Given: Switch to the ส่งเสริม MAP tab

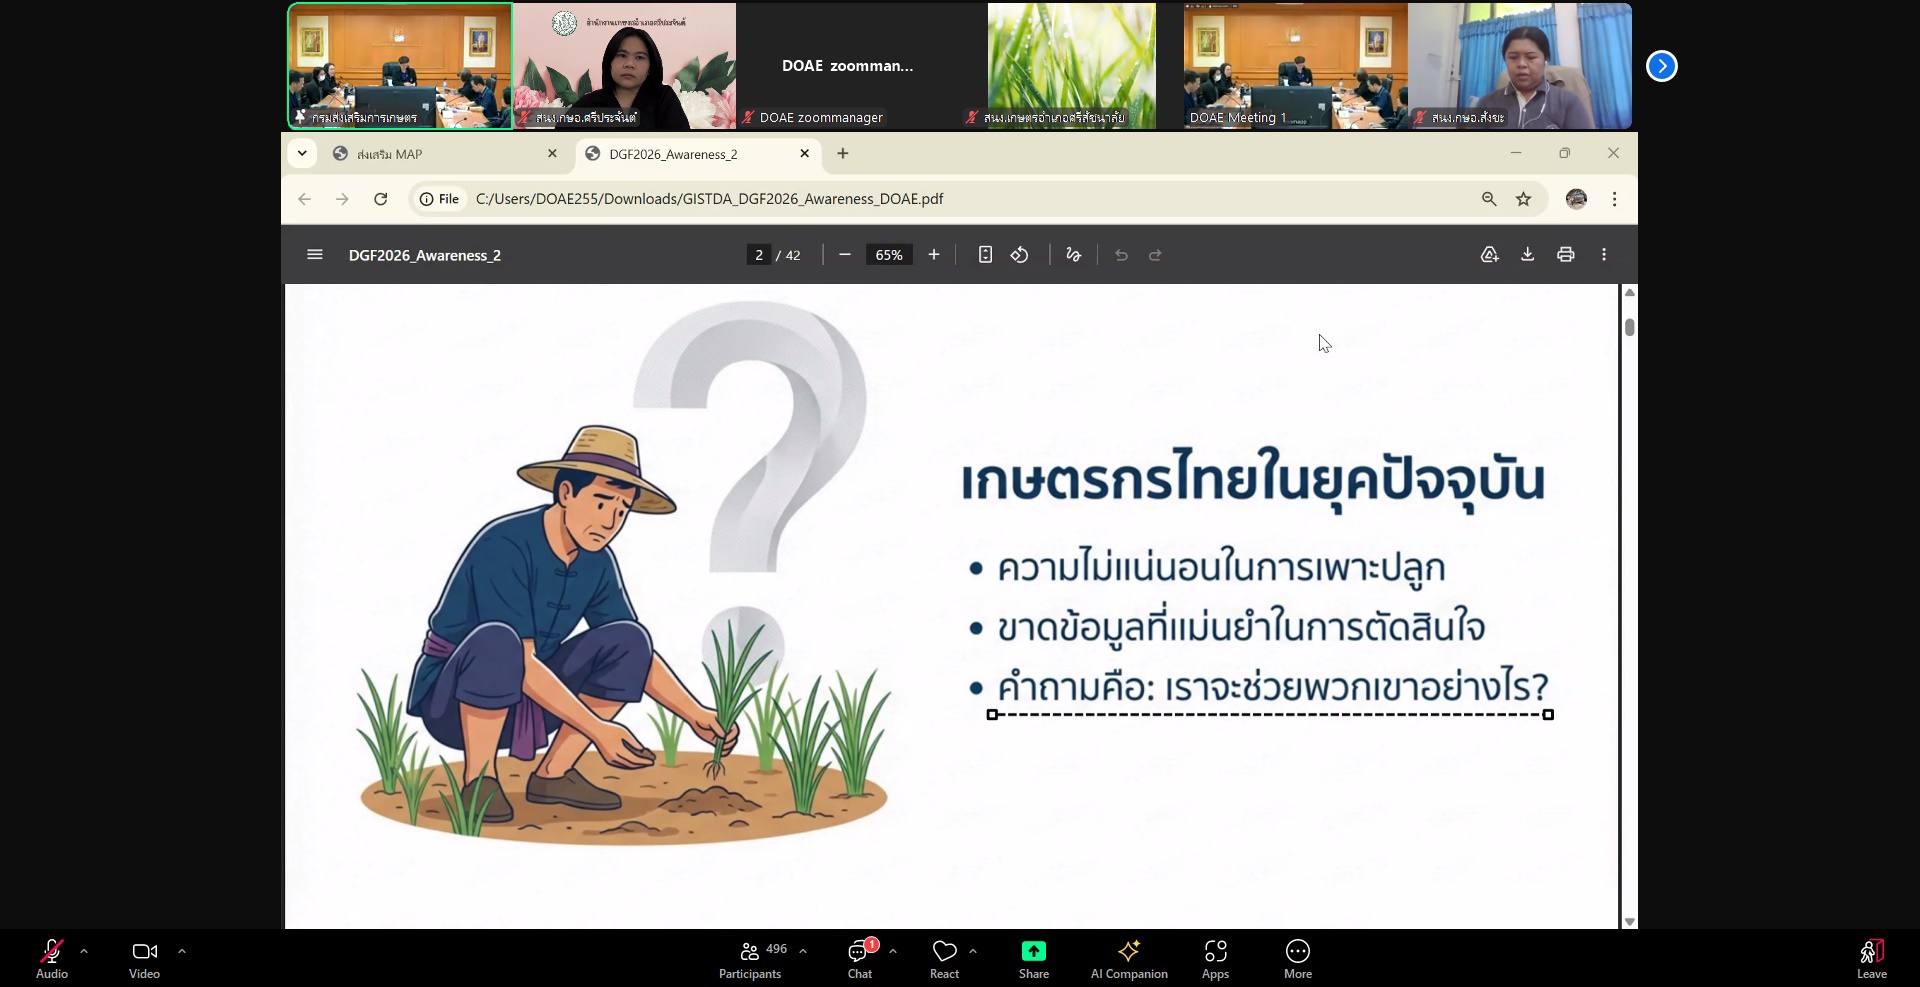Looking at the screenshot, I should 440,154.
